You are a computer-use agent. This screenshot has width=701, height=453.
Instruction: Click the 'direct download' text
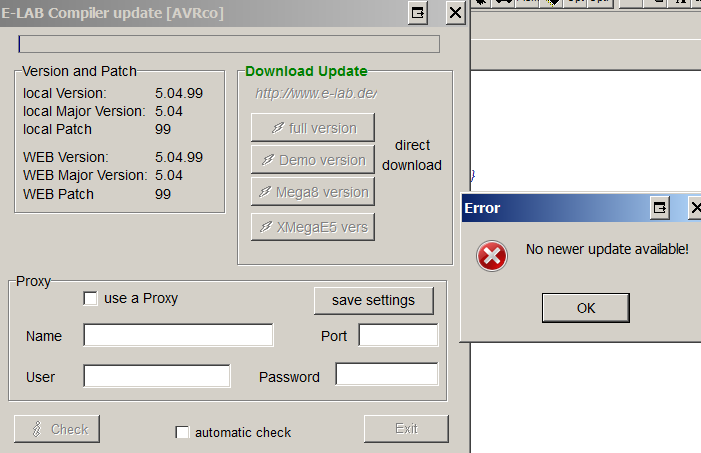pos(412,155)
